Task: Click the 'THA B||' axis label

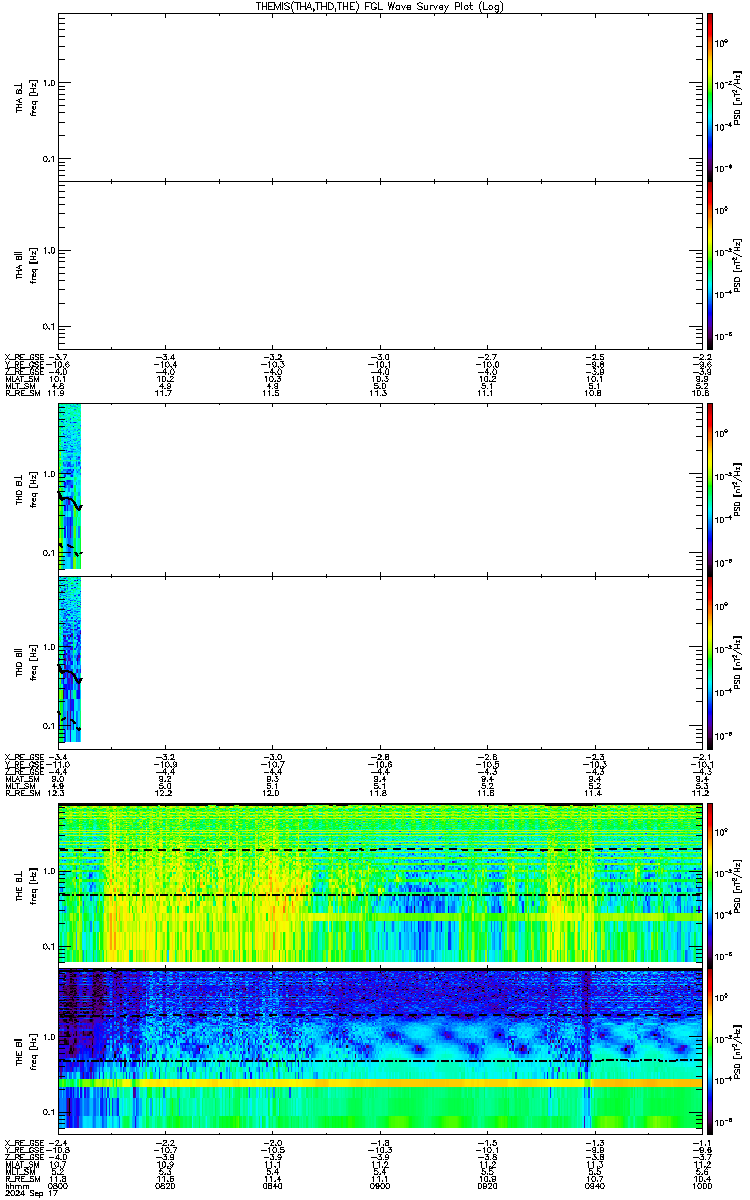Action: pos(20,264)
